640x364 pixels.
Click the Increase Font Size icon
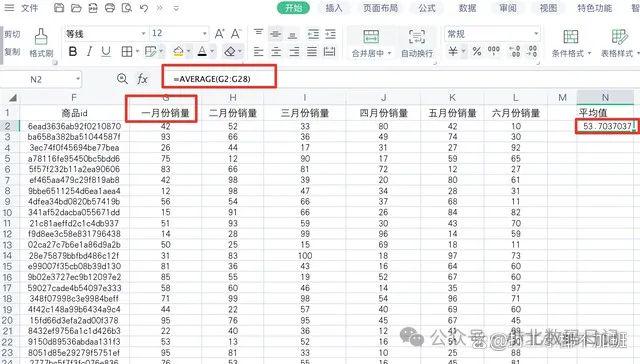pyautogui.click(x=219, y=33)
